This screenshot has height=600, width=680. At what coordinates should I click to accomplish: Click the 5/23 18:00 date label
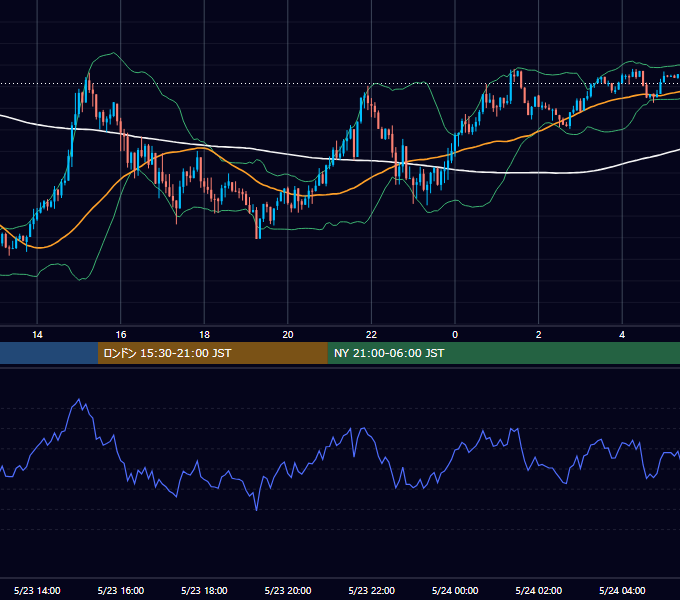(204, 590)
